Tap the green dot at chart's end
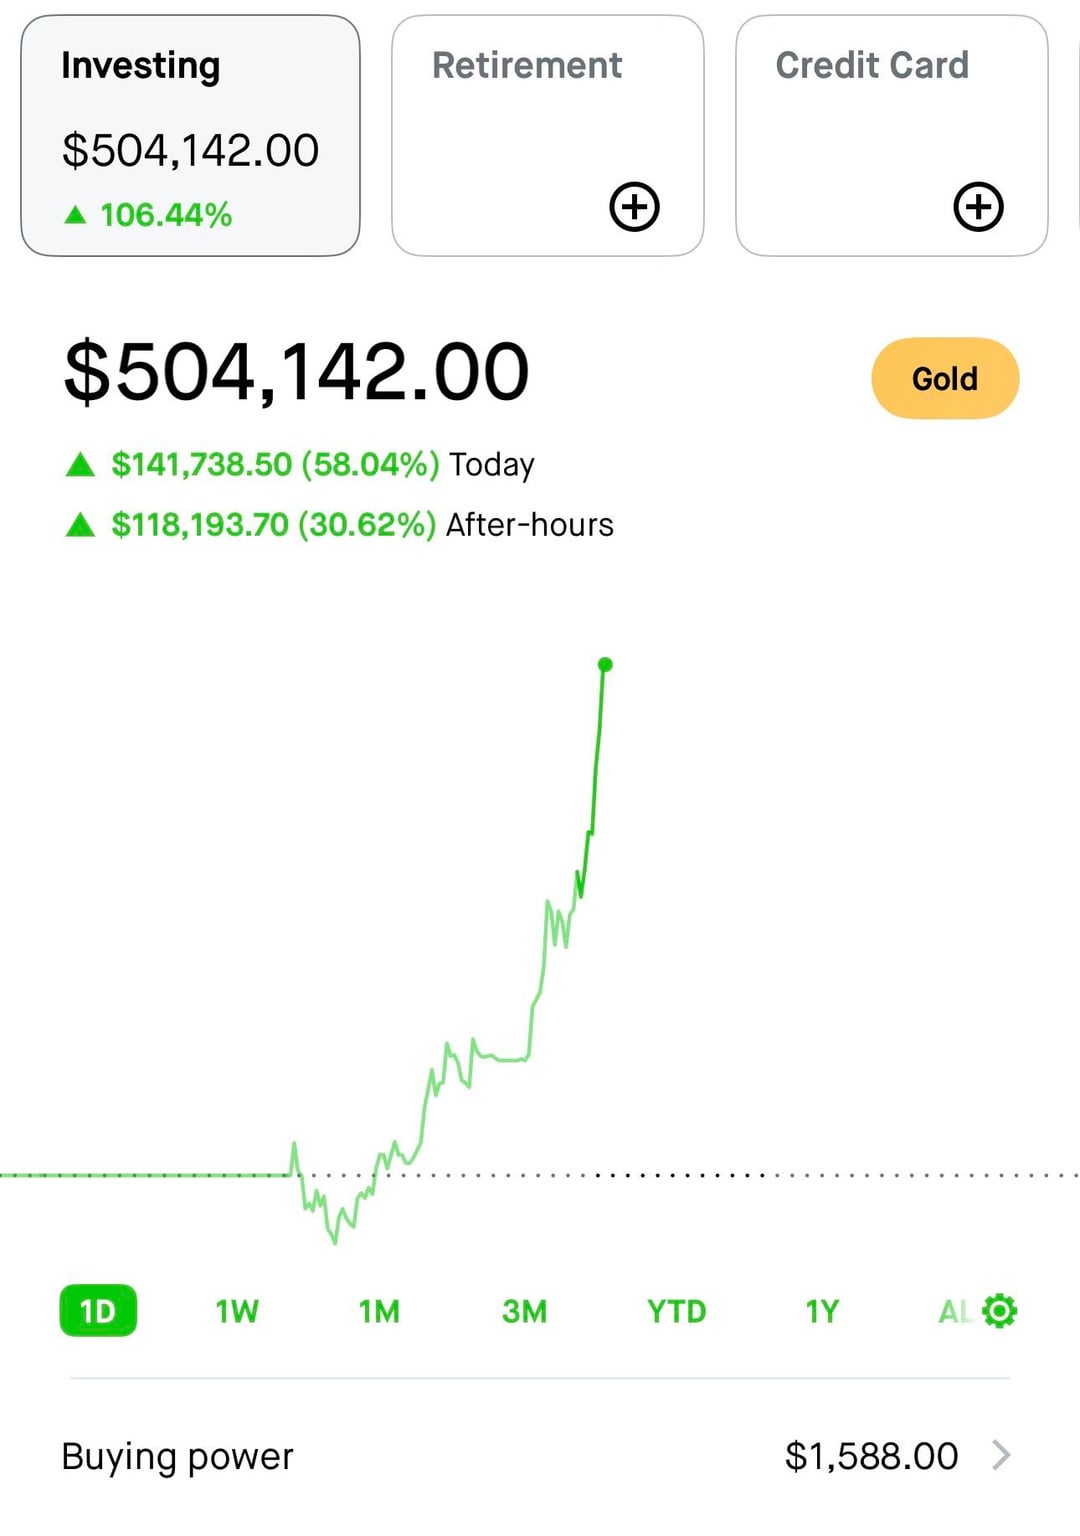Viewport: 1080px width, 1536px height. click(605, 664)
